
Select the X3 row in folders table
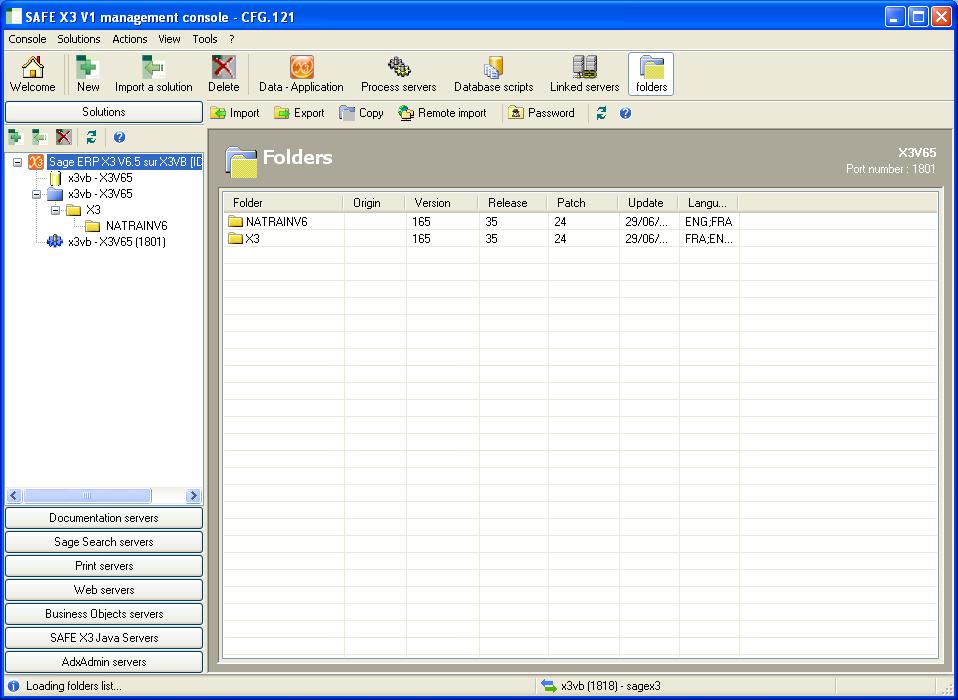pos(579,239)
